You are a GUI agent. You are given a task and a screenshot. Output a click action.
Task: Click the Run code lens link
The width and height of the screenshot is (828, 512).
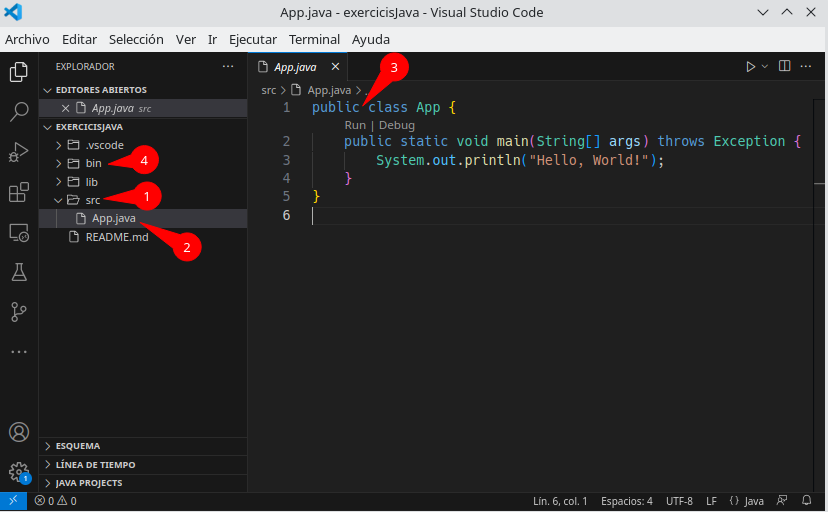tap(355, 126)
